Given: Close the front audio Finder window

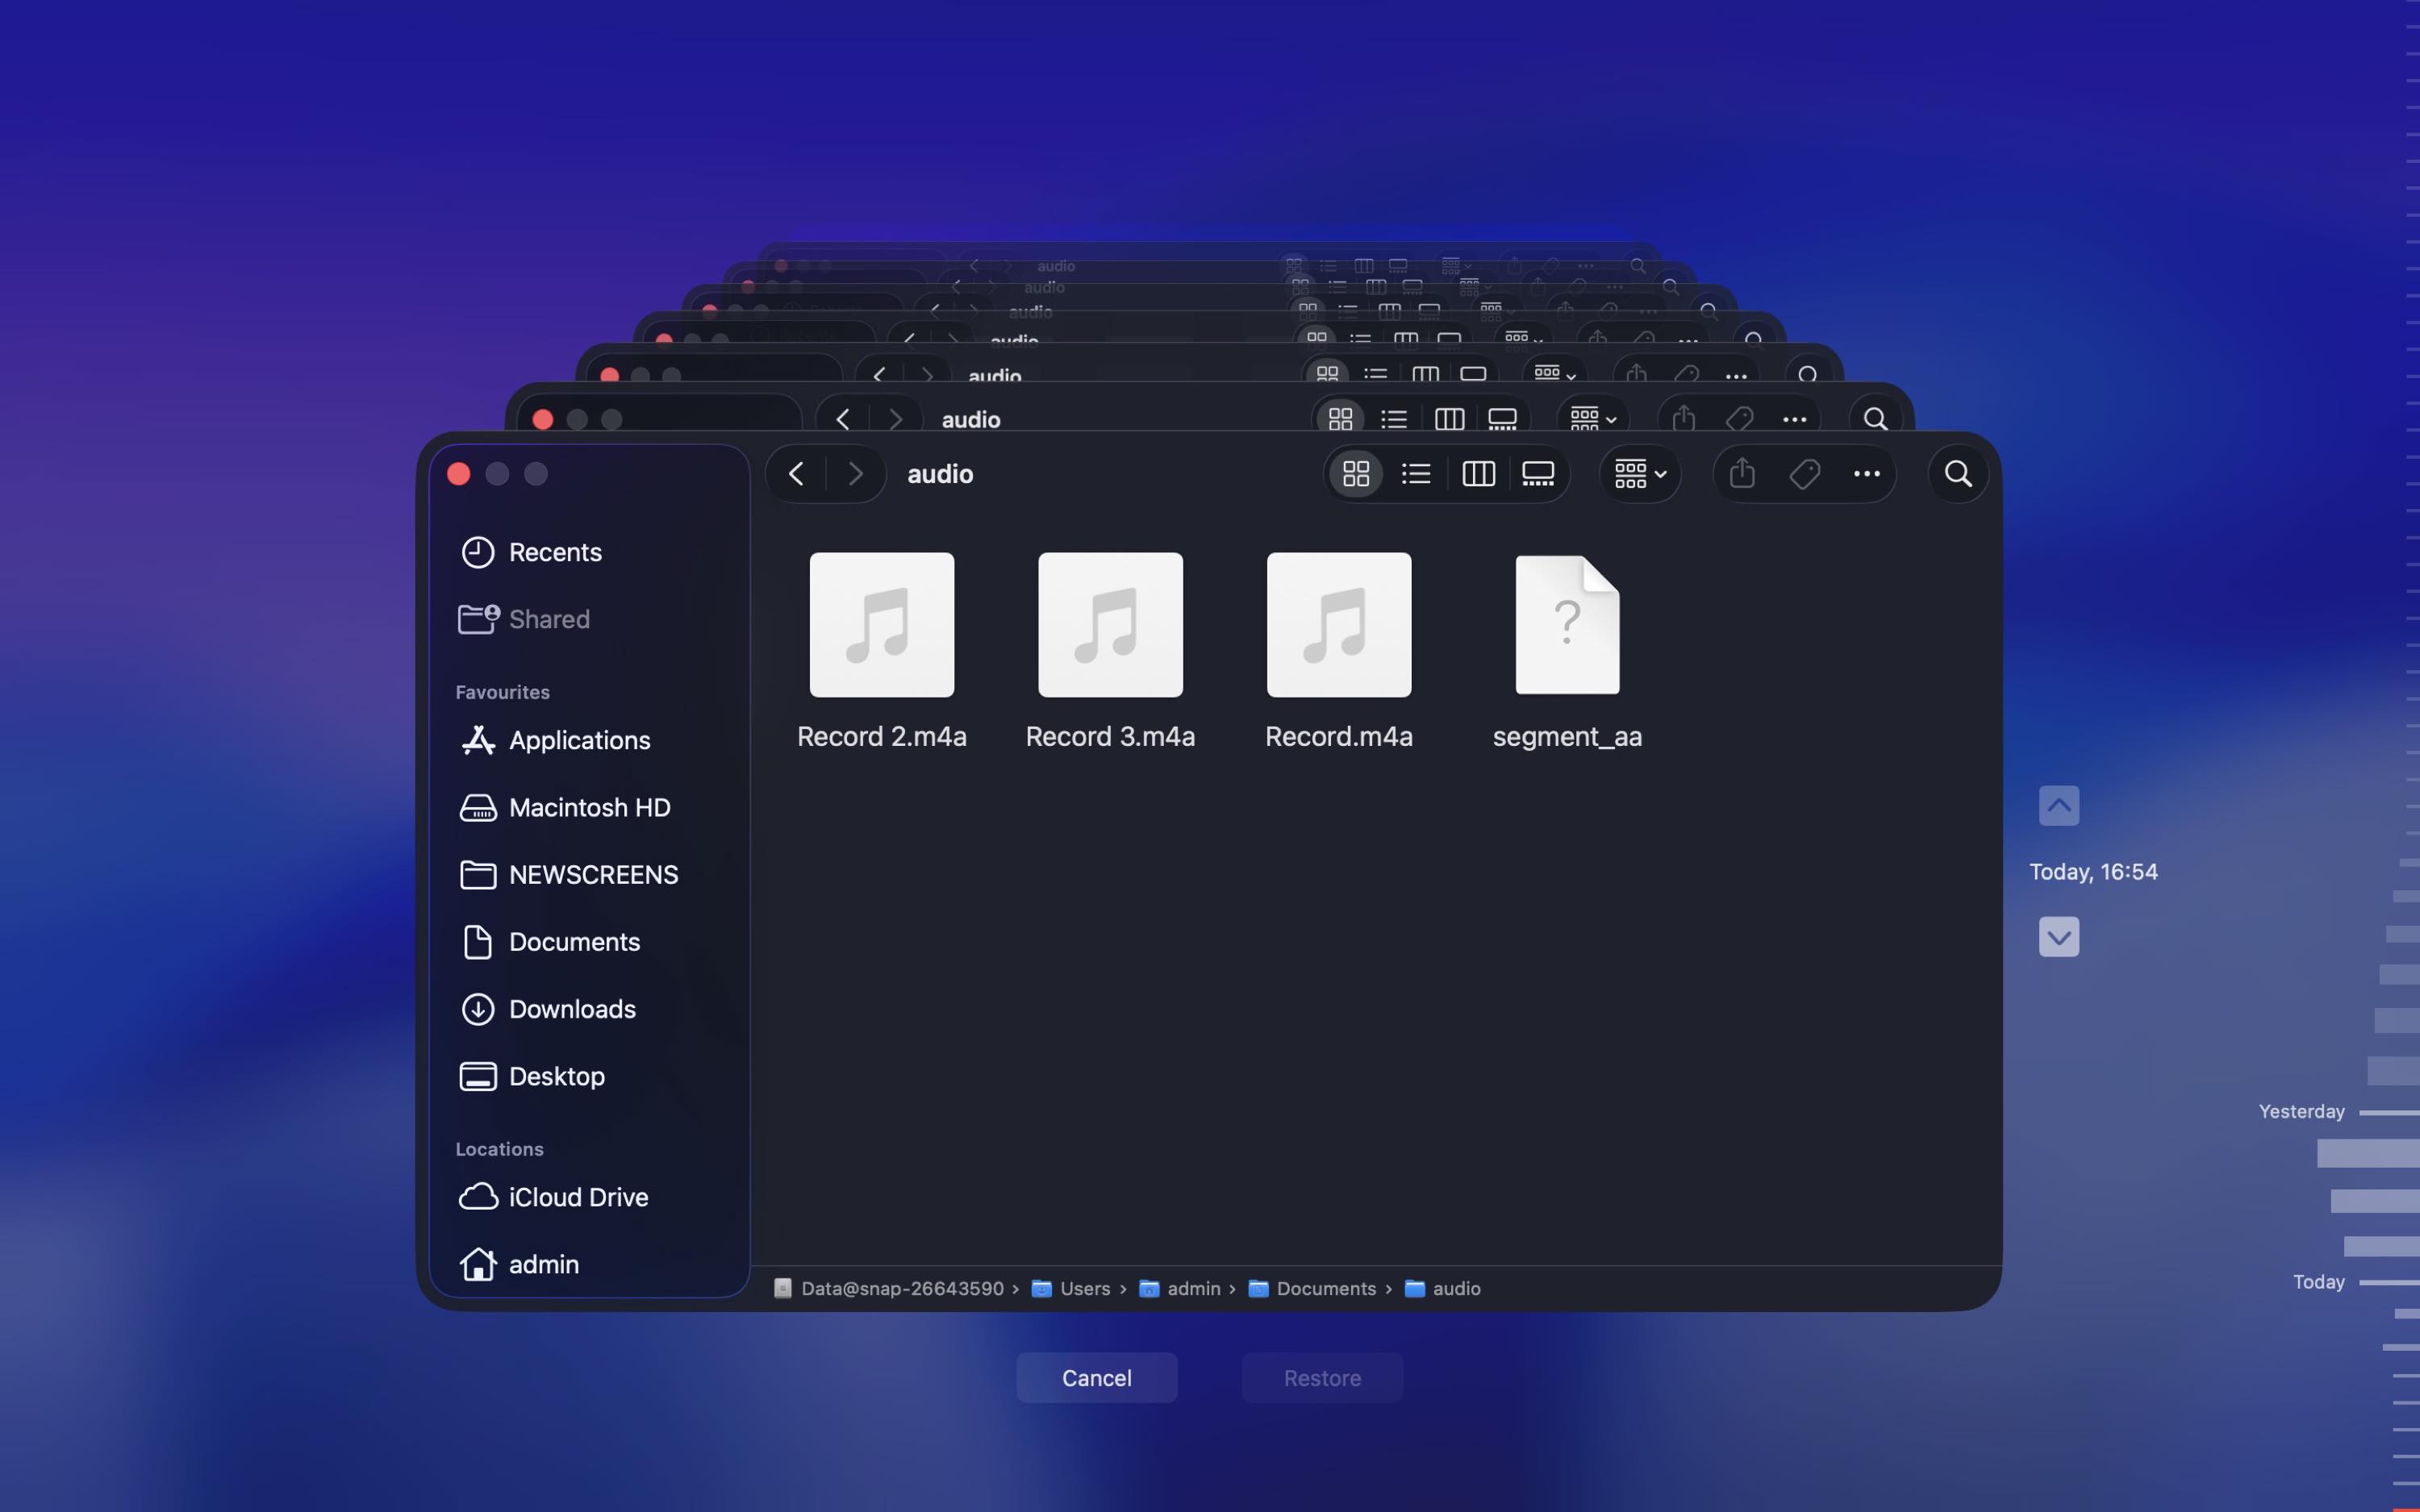Looking at the screenshot, I should 459,473.
